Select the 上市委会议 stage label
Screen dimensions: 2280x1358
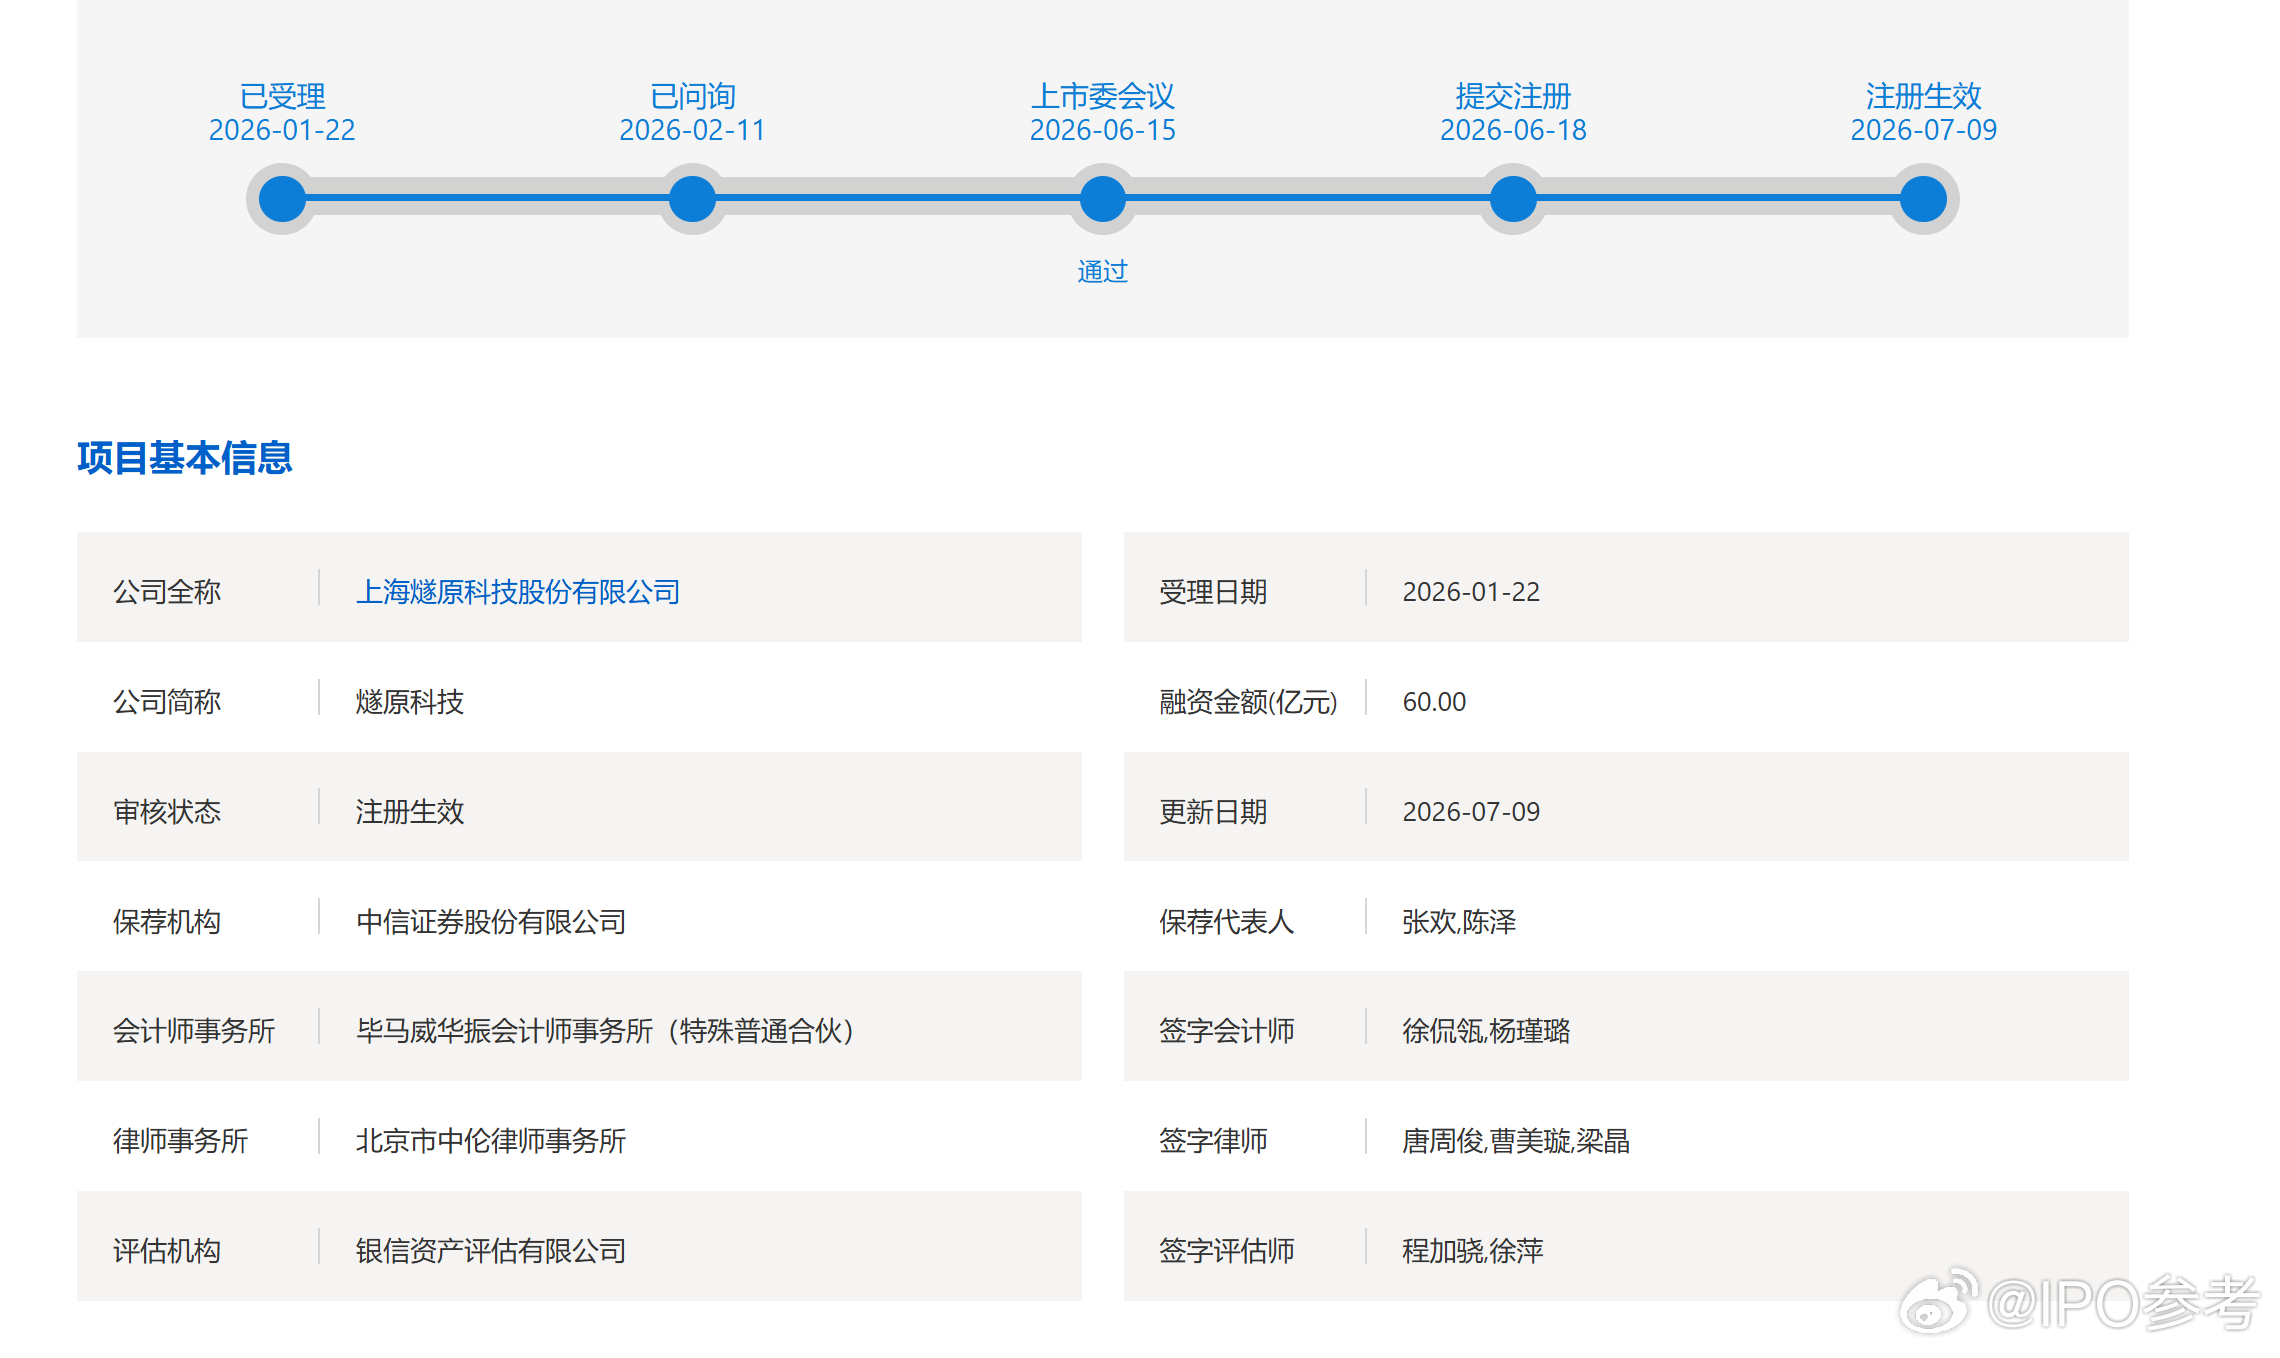(1103, 96)
